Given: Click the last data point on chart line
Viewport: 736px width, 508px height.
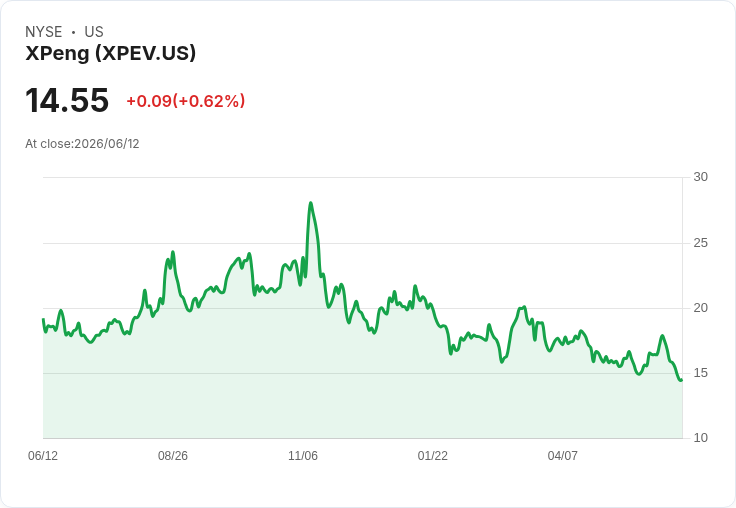Looking at the screenshot, I should pyautogui.click(x=682, y=380).
